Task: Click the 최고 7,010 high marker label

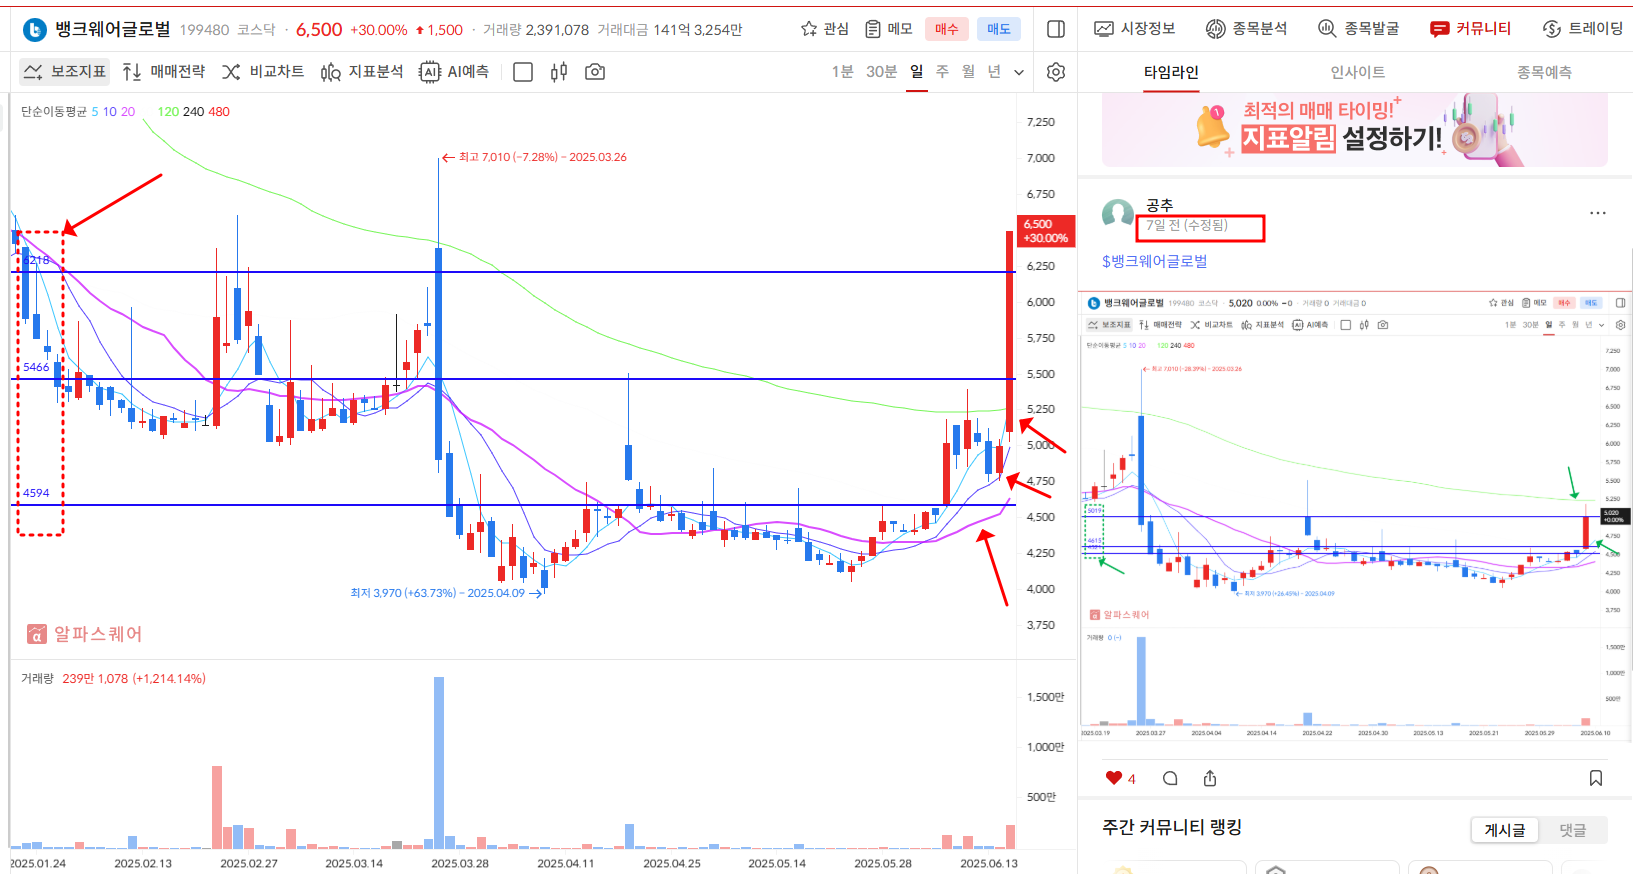Action: click(534, 157)
